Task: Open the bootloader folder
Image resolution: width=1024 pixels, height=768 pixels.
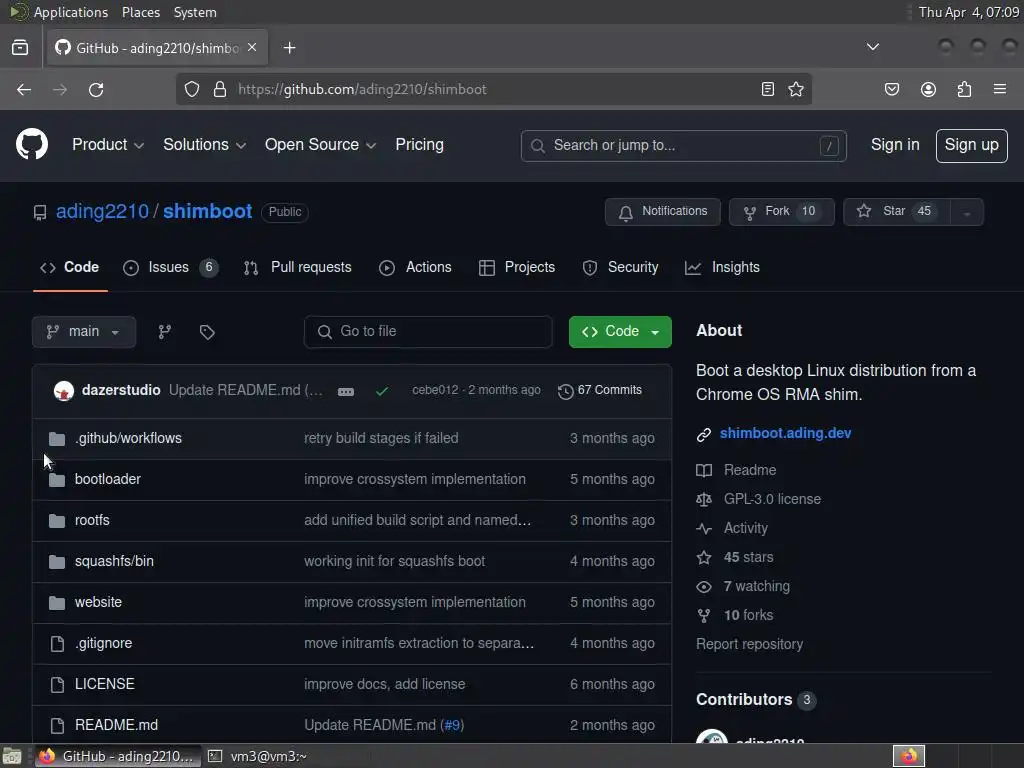Action: click(x=108, y=479)
